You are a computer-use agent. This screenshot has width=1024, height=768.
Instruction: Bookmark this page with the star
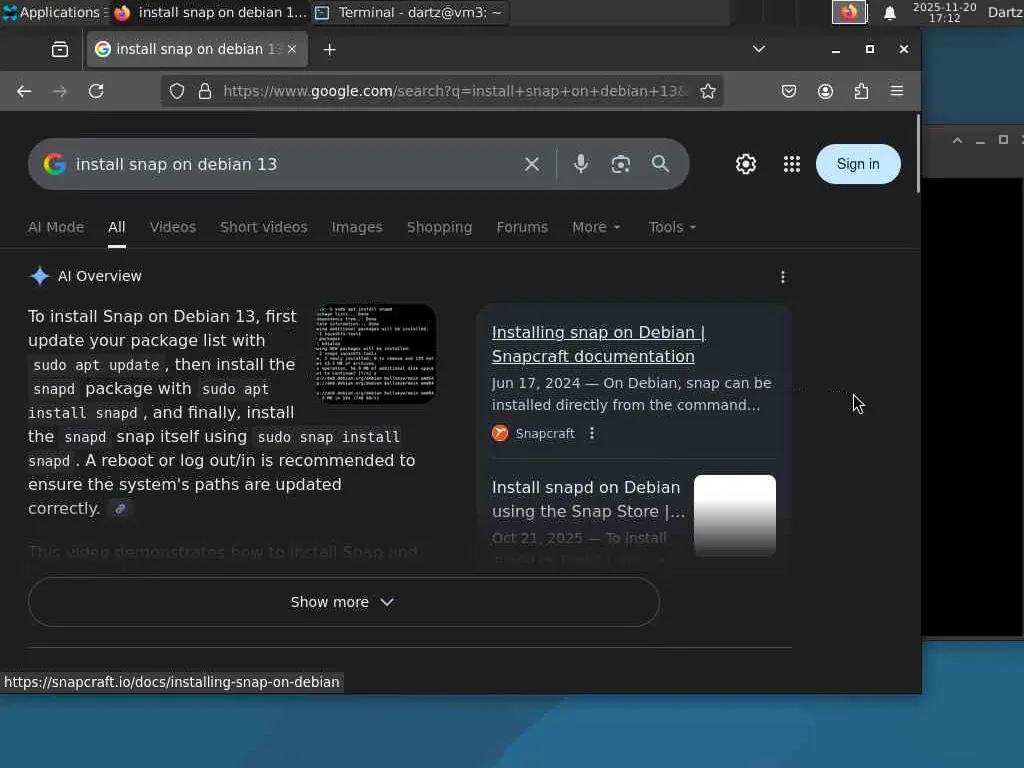tap(708, 91)
